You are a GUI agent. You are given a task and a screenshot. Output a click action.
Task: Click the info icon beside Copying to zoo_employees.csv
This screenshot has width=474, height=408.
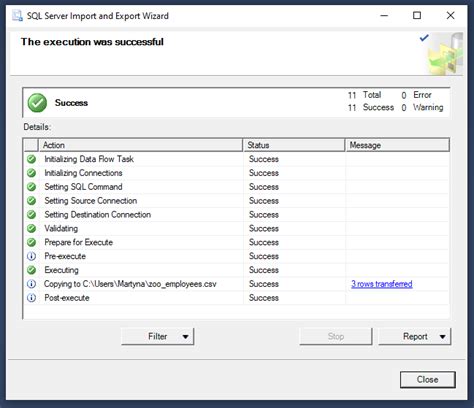click(31, 284)
